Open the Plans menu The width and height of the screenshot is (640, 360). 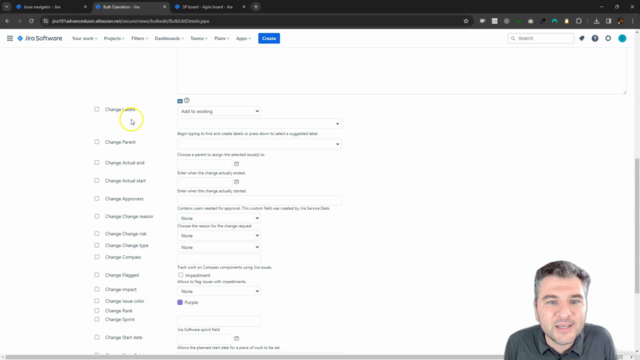point(221,38)
